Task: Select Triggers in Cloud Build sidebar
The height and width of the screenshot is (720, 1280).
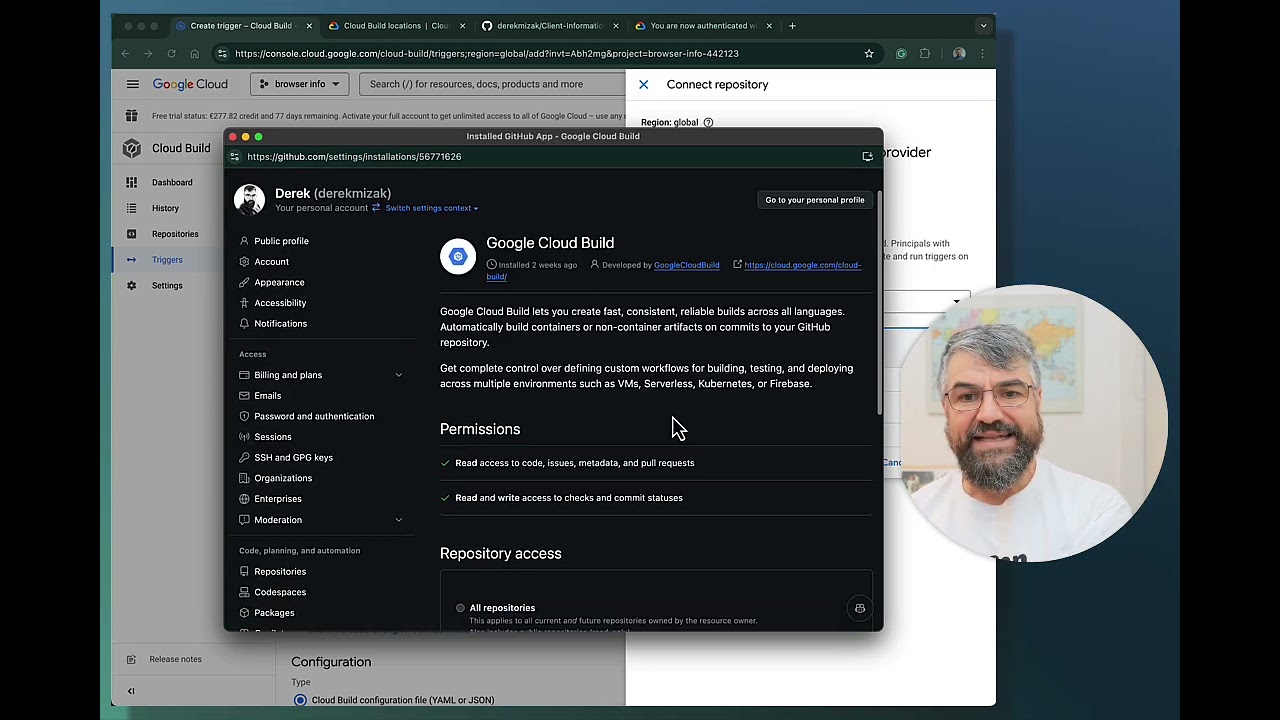Action: click(166, 260)
